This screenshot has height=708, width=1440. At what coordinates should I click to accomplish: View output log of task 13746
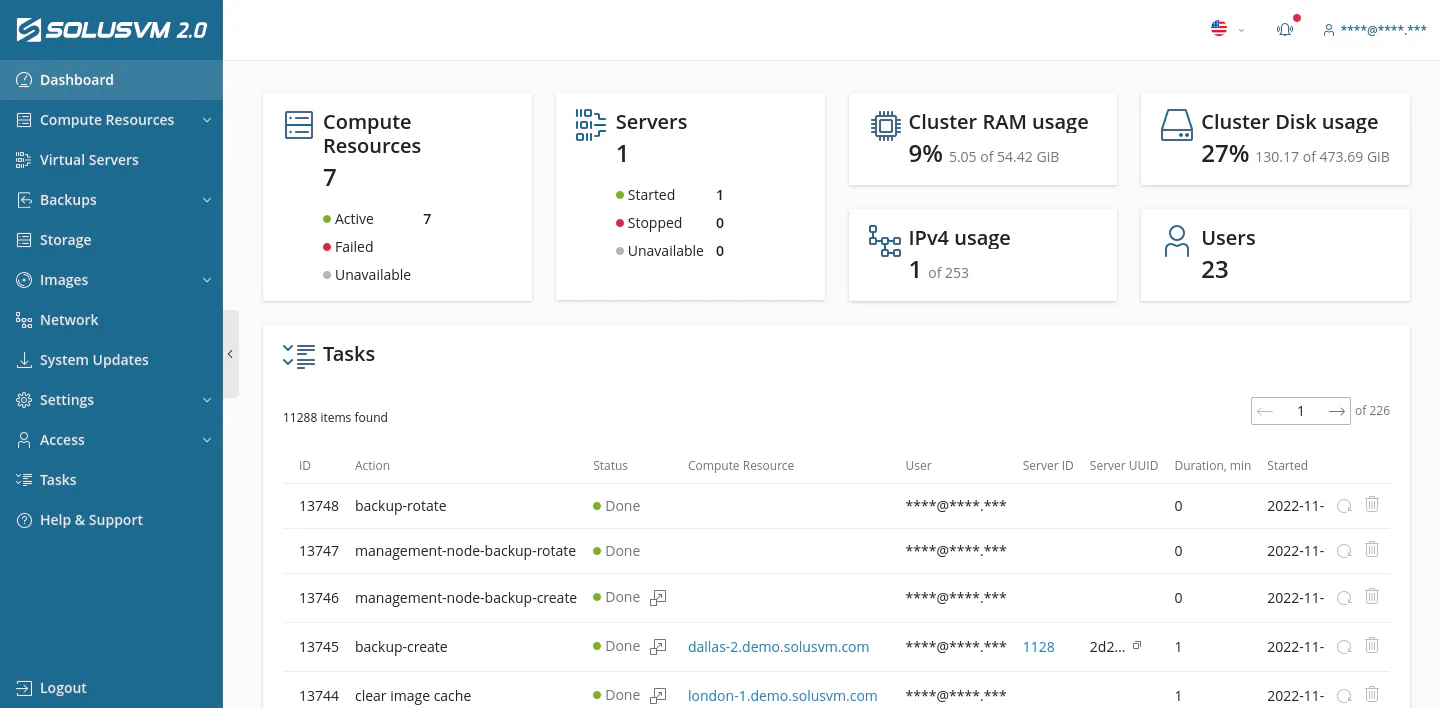pos(658,597)
